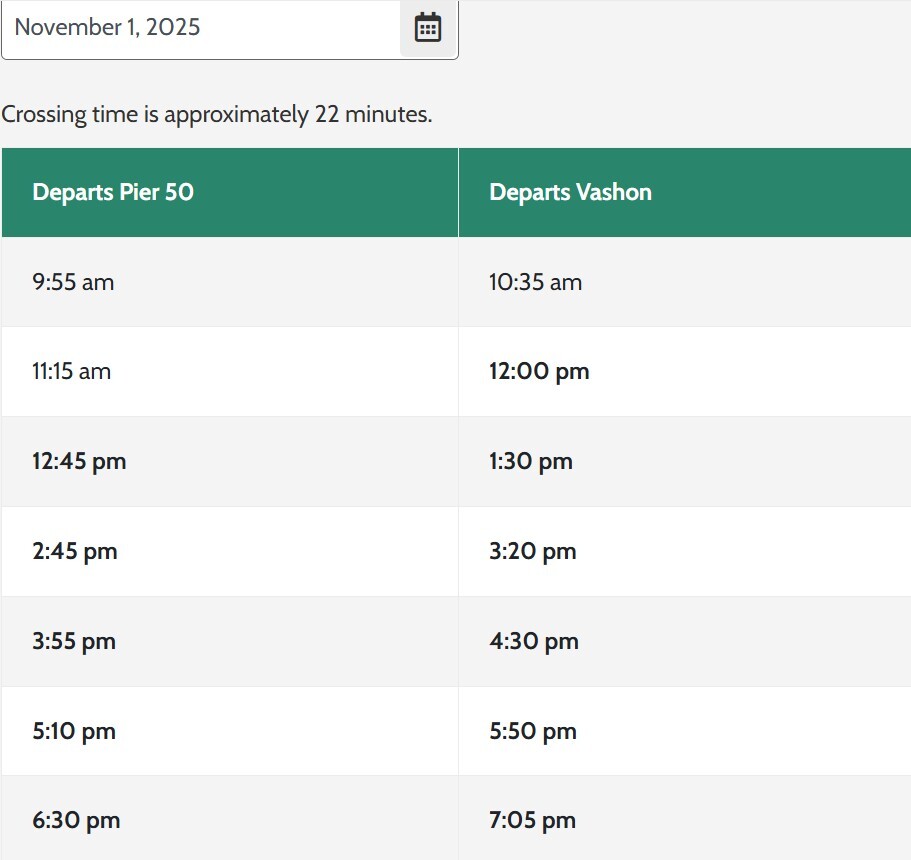Click the 2:45 pm Pier 50 time
The width and height of the screenshot is (911, 860).
[x=75, y=551]
